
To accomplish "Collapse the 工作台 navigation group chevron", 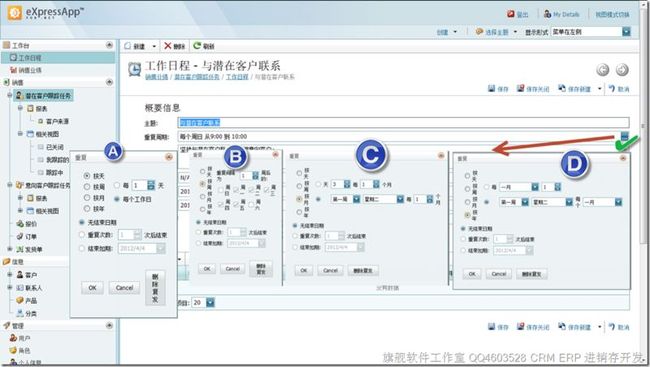I will point(109,45).
